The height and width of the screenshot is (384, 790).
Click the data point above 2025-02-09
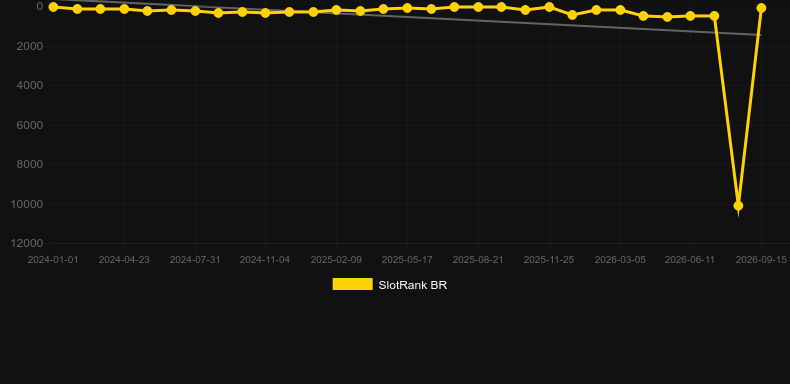click(337, 10)
